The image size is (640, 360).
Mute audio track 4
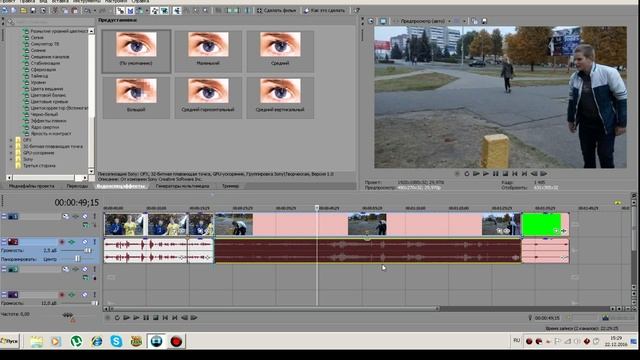pyautogui.click(x=85, y=294)
